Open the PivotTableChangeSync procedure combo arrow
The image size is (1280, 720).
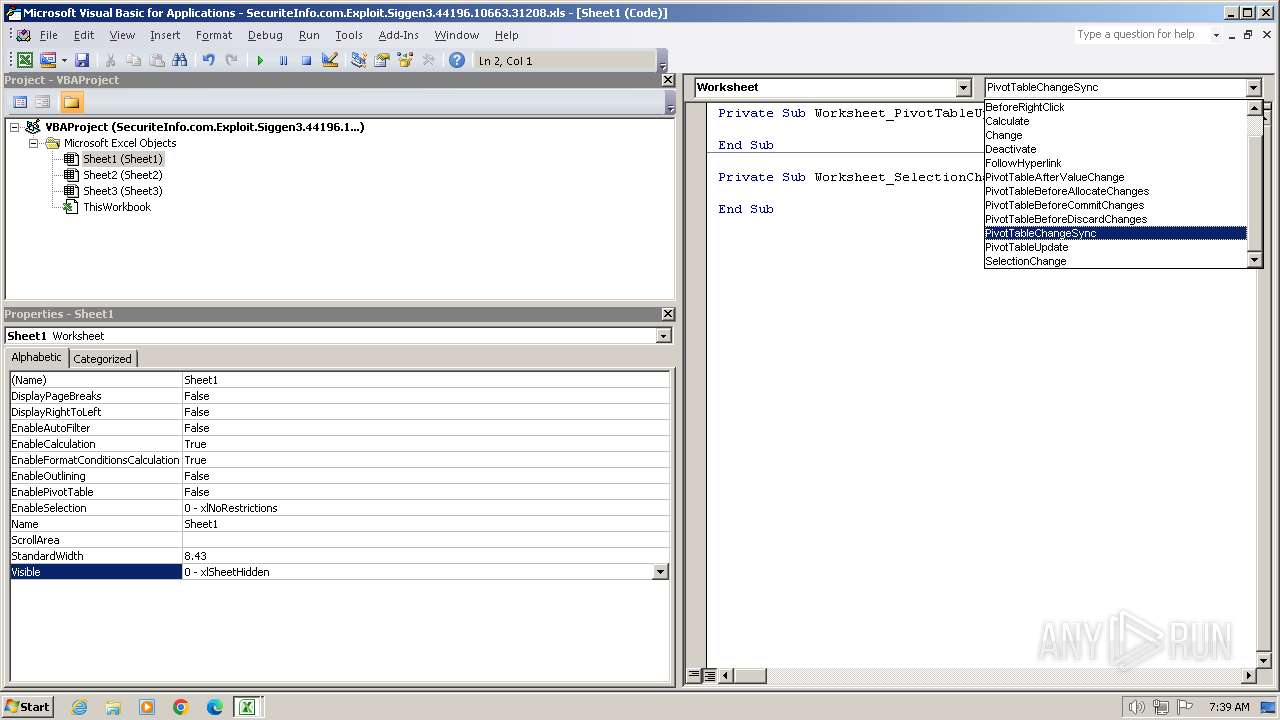pos(1254,88)
